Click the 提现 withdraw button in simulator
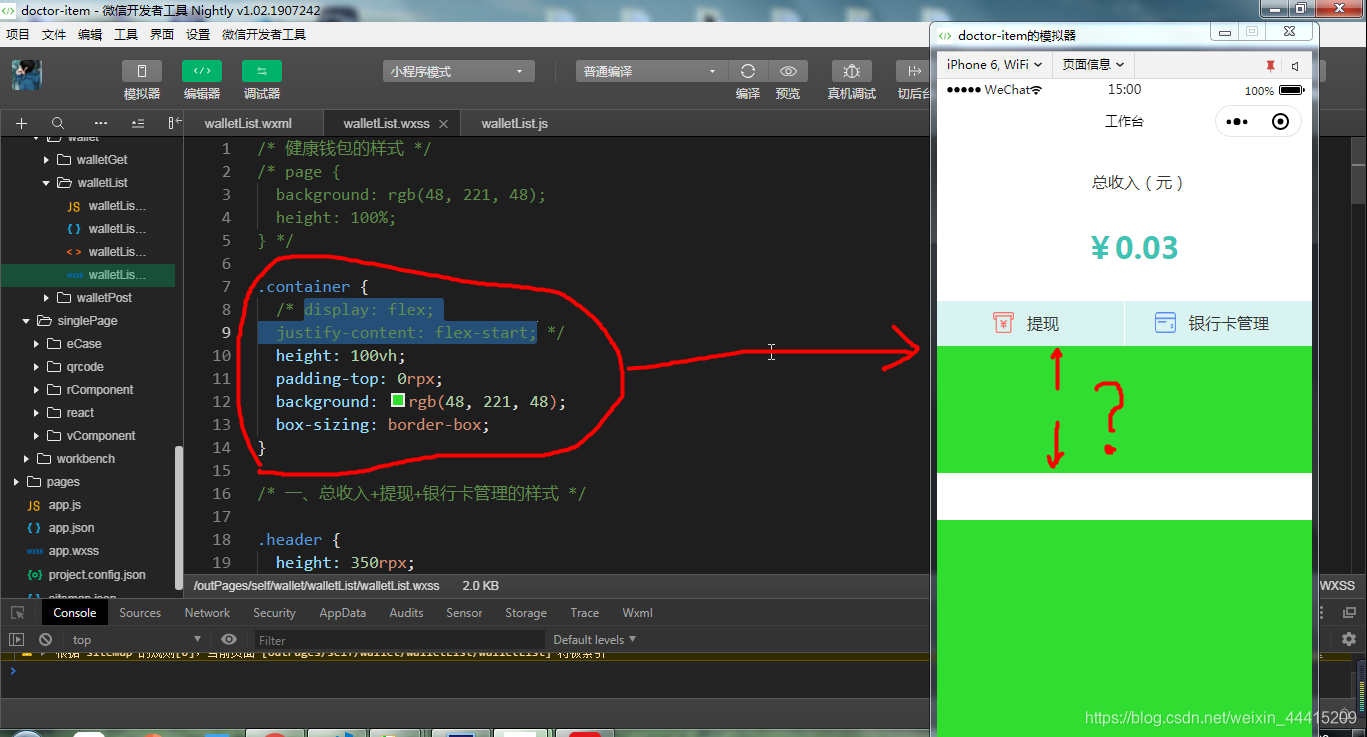 1030,323
